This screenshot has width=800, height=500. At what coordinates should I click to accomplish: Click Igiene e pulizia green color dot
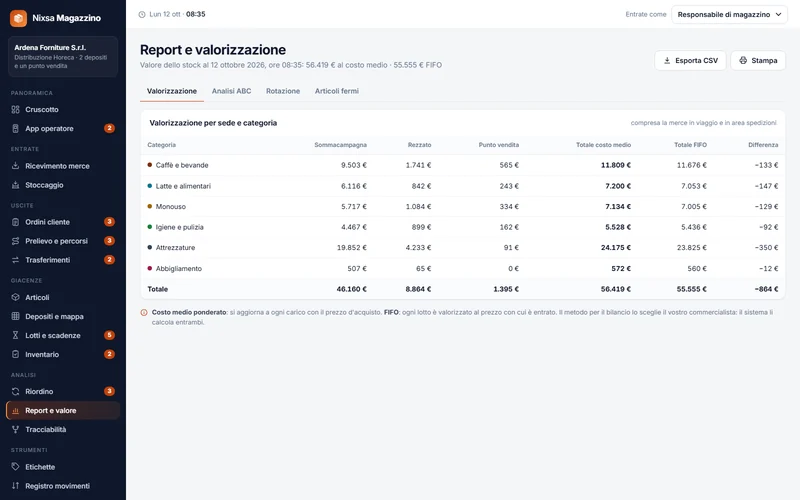tap(149, 227)
